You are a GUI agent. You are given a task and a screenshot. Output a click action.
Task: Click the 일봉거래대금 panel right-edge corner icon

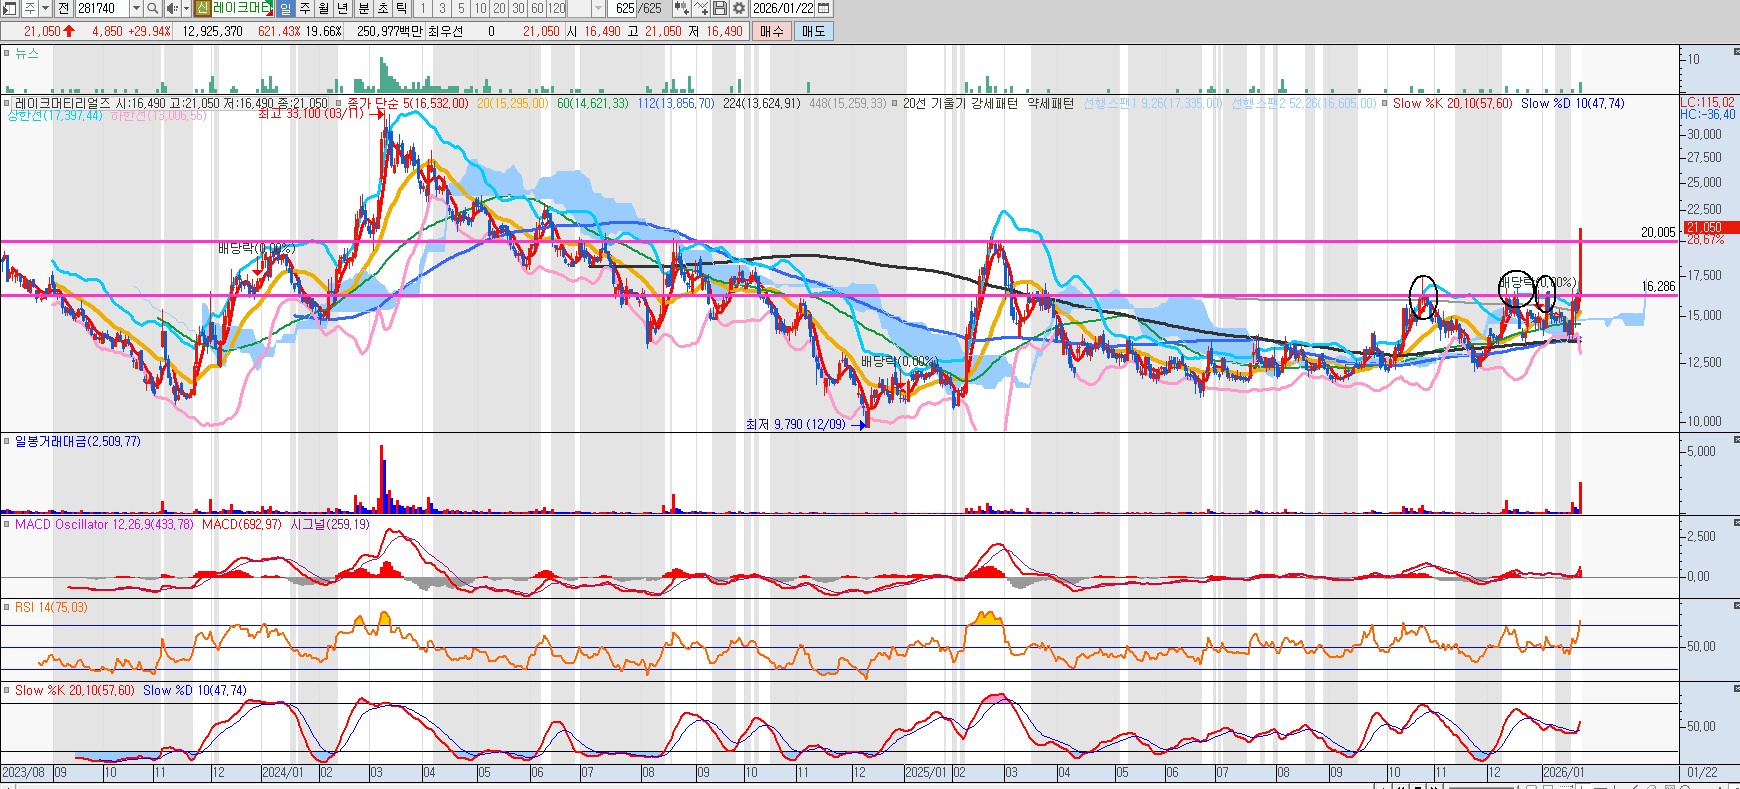(x=1735, y=438)
